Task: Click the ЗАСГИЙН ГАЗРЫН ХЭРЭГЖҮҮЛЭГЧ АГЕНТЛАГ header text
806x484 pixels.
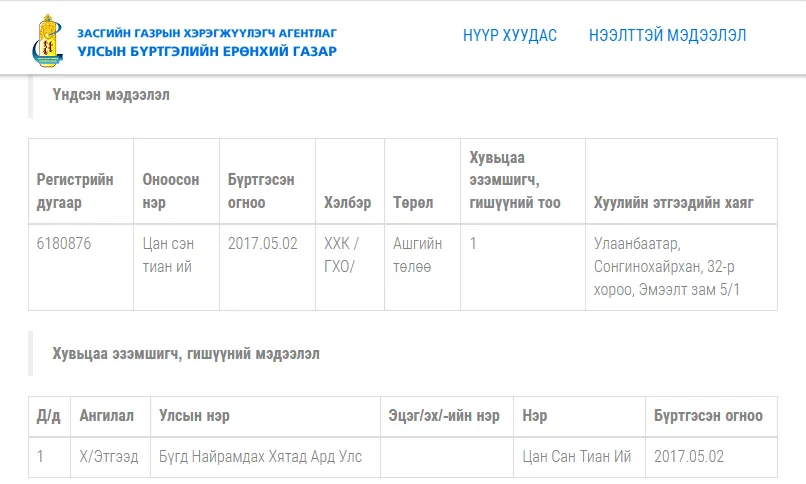Action: pyautogui.click(x=207, y=33)
